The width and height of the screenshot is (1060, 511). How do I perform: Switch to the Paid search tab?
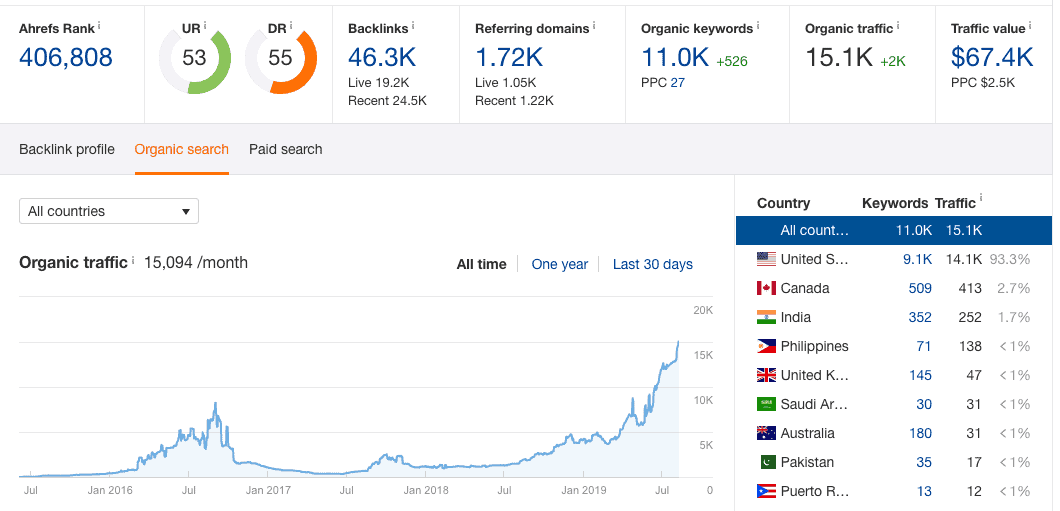click(x=285, y=149)
